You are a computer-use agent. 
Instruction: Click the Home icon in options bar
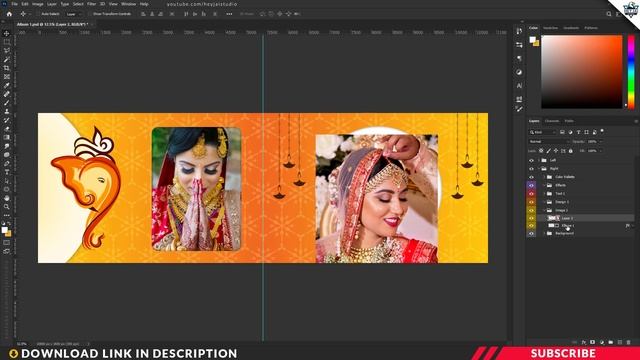click(9, 14)
